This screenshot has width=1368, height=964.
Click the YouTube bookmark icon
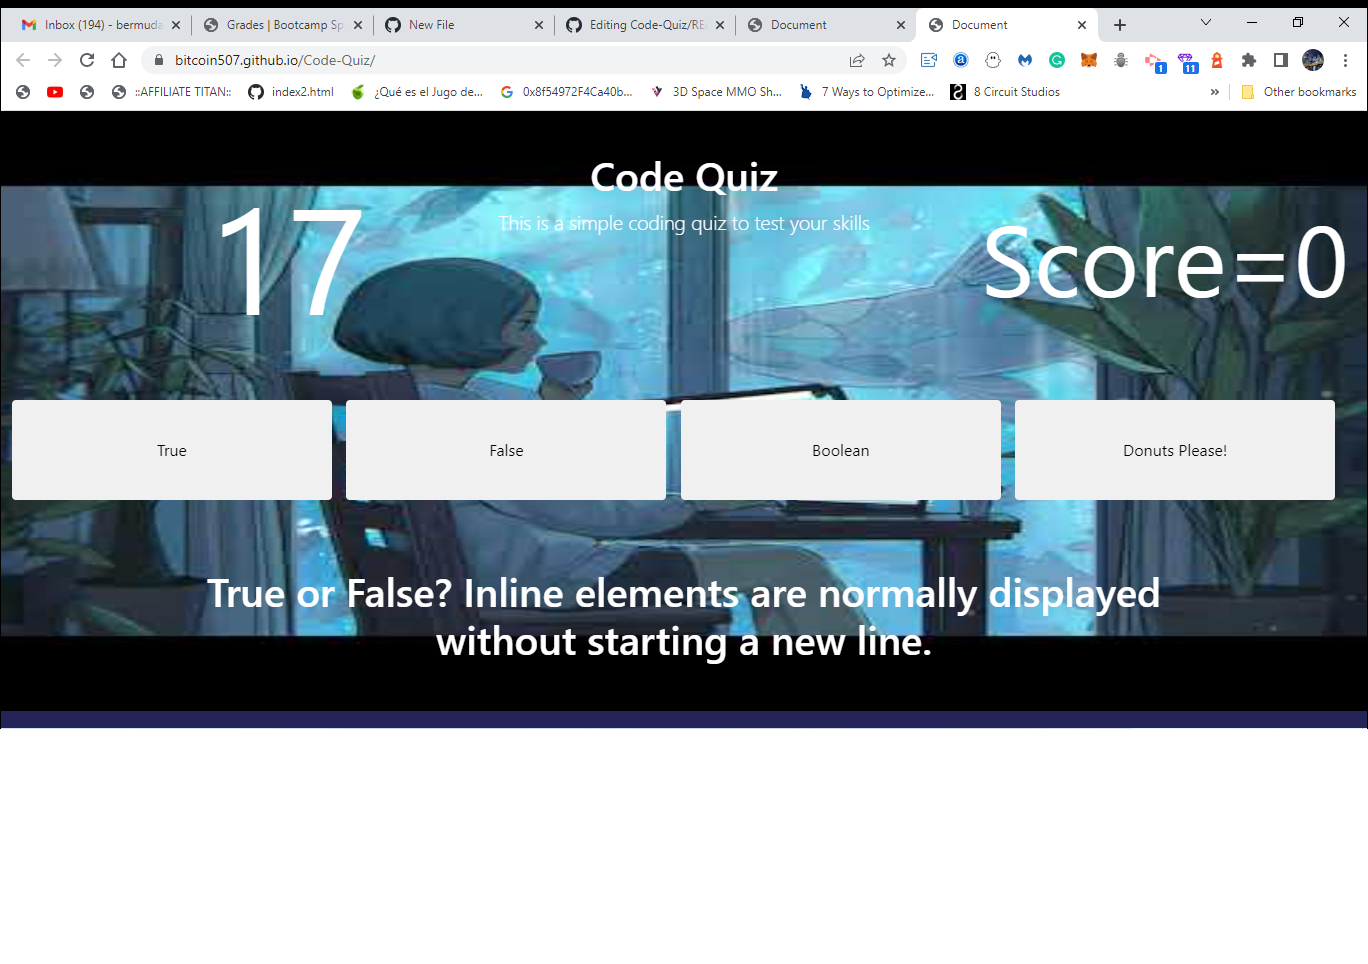click(x=55, y=92)
